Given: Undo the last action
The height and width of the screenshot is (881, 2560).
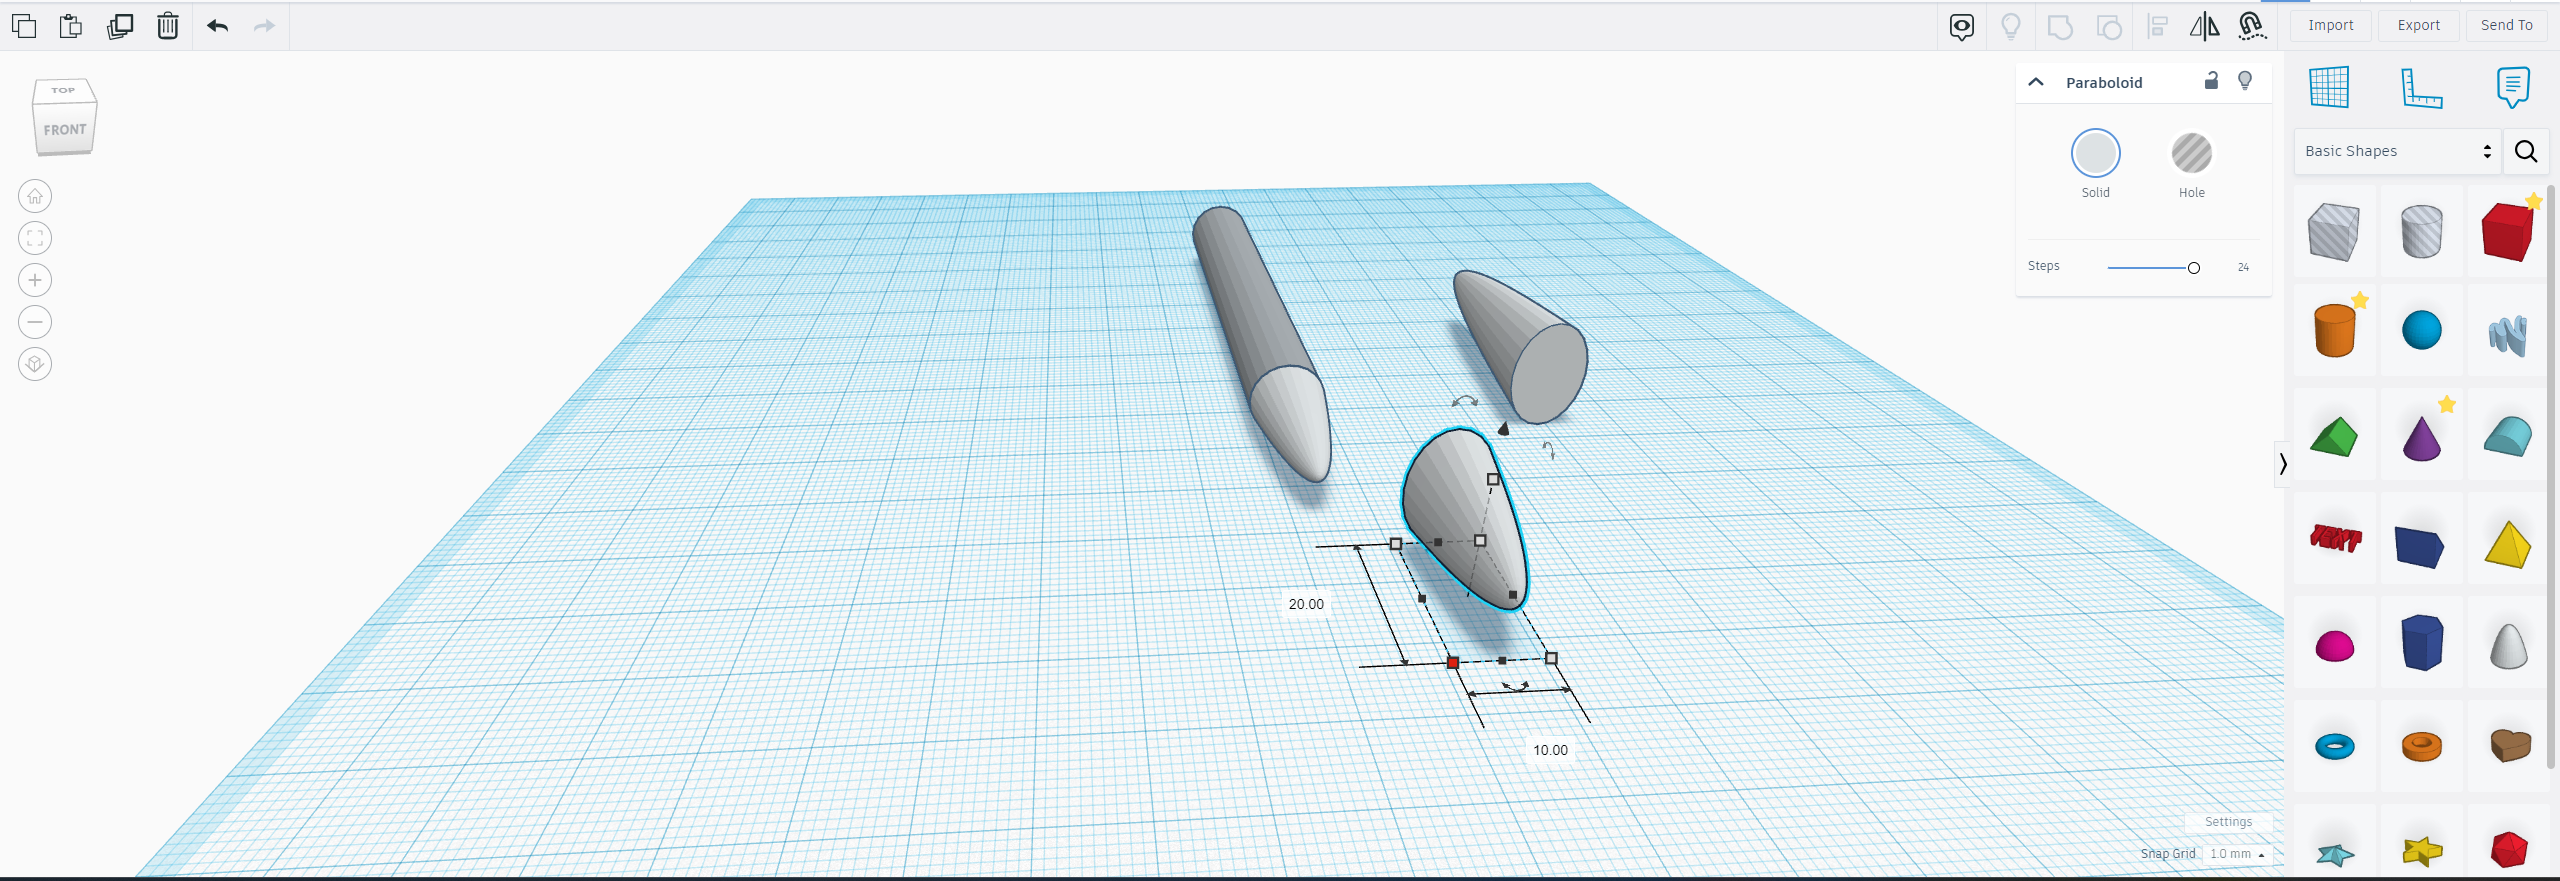Looking at the screenshot, I should pos(217,26).
